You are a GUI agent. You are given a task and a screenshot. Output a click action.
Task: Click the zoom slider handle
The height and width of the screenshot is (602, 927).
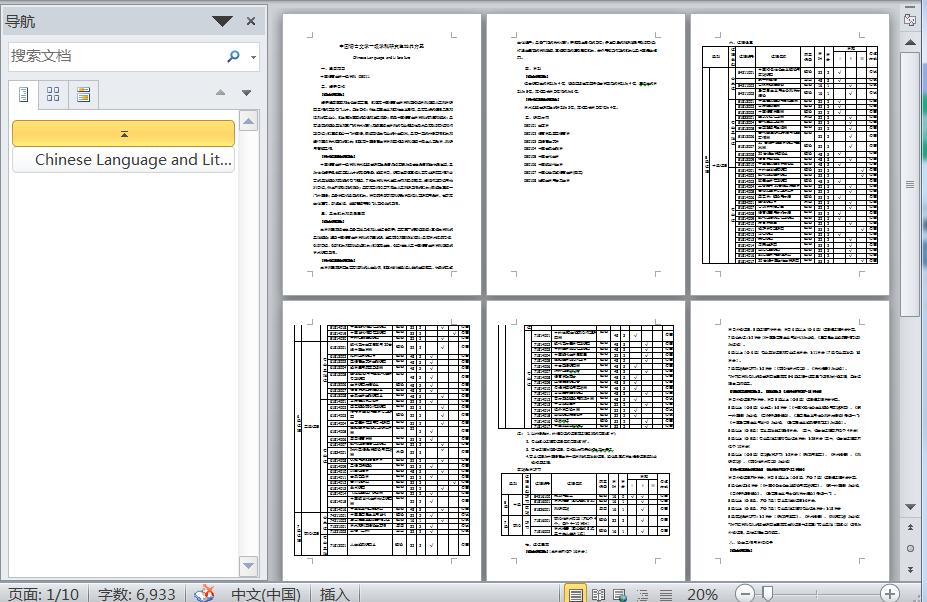click(767, 593)
